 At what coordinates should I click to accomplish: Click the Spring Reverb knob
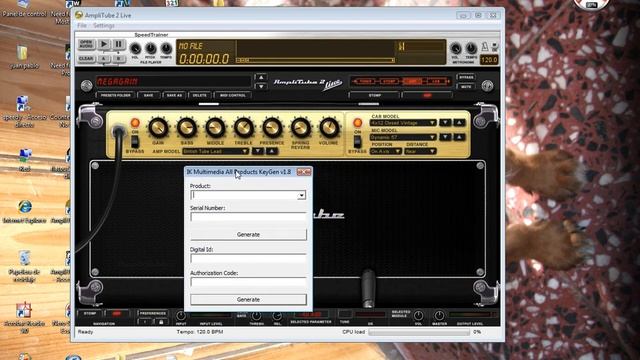pyautogui.click(x=300, y=128)
